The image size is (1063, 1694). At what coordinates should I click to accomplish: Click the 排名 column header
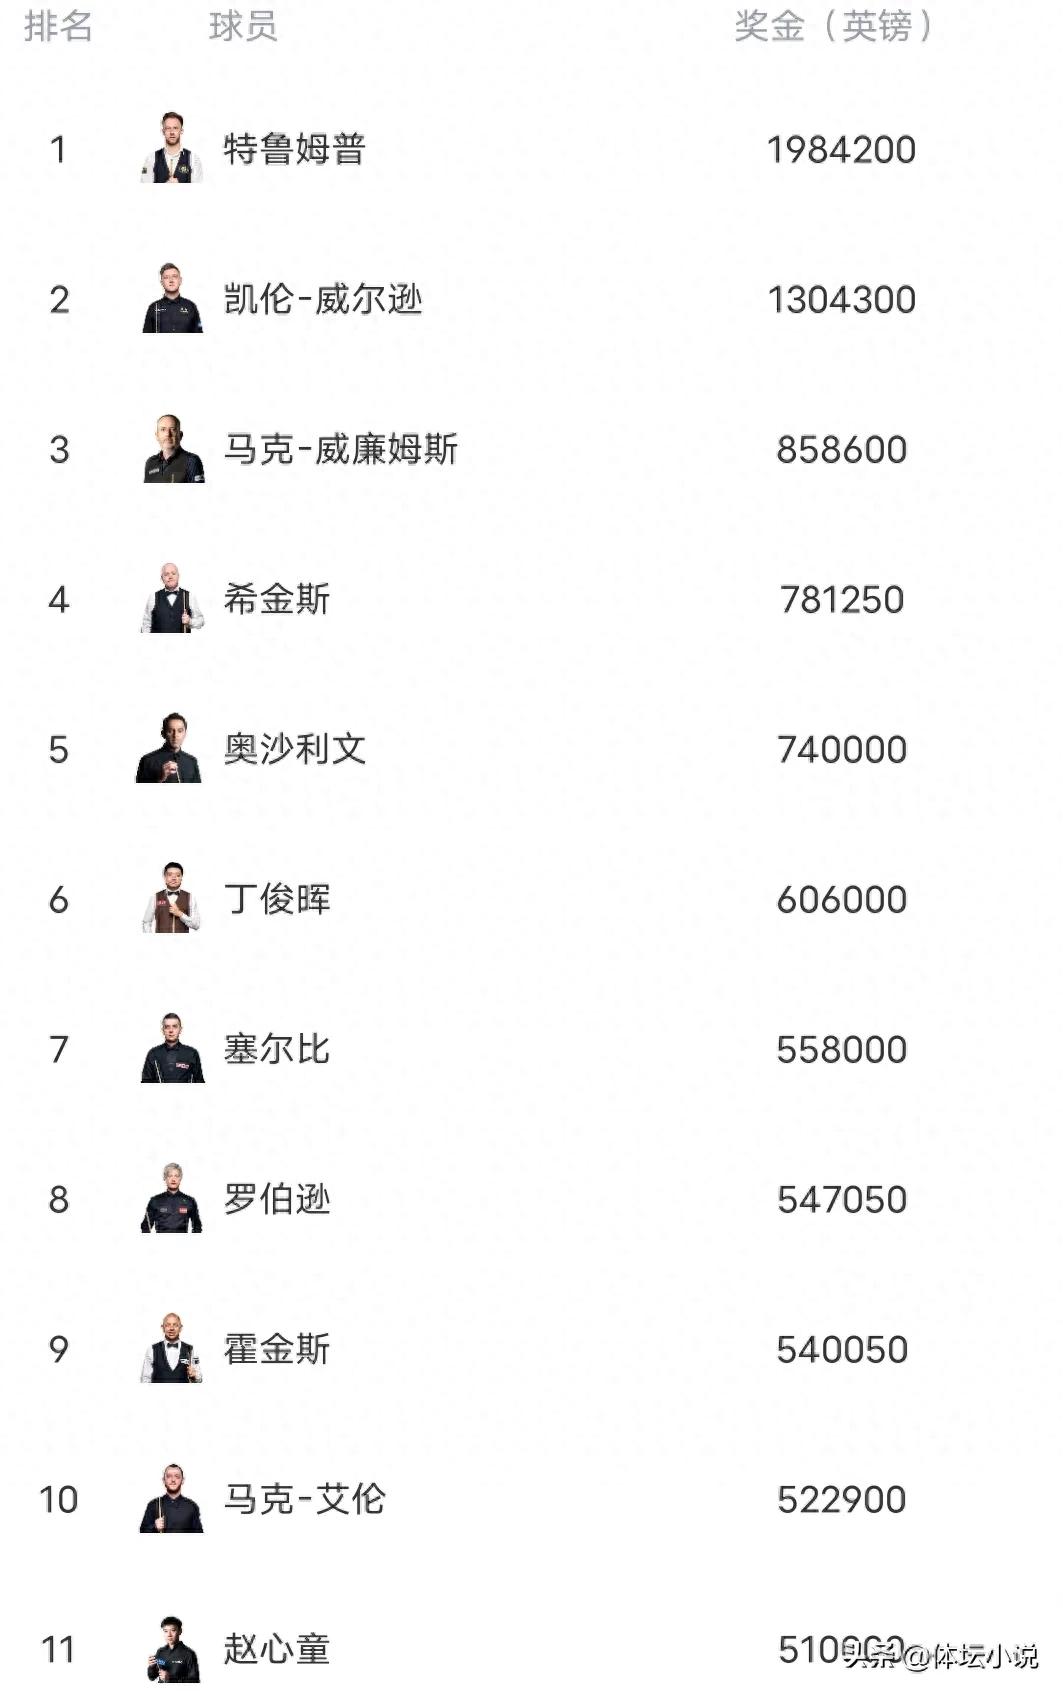(x=58, y=26)
